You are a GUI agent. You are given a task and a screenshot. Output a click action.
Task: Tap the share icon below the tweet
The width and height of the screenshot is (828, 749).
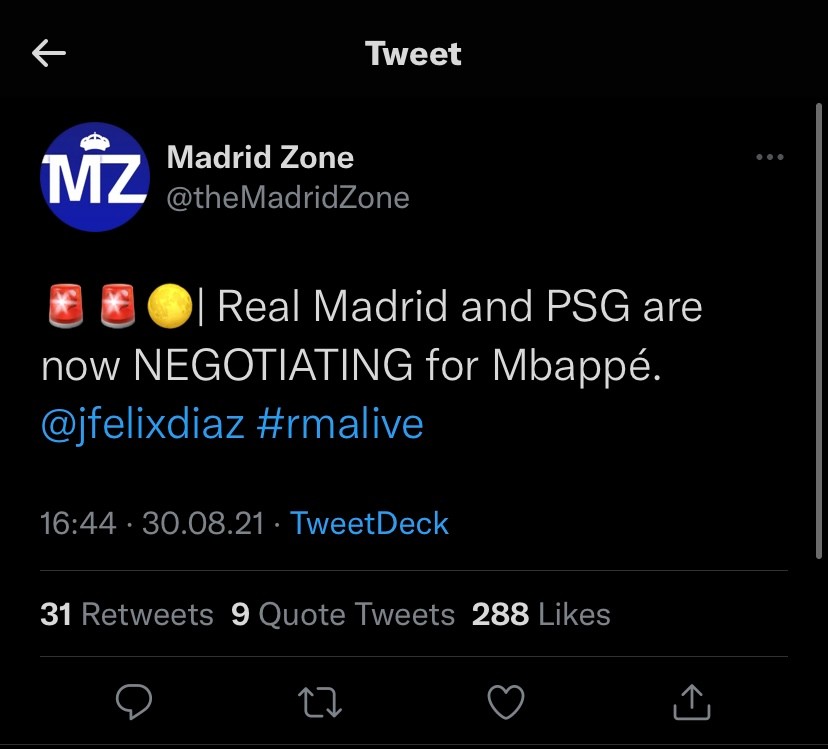pos(692,702)
